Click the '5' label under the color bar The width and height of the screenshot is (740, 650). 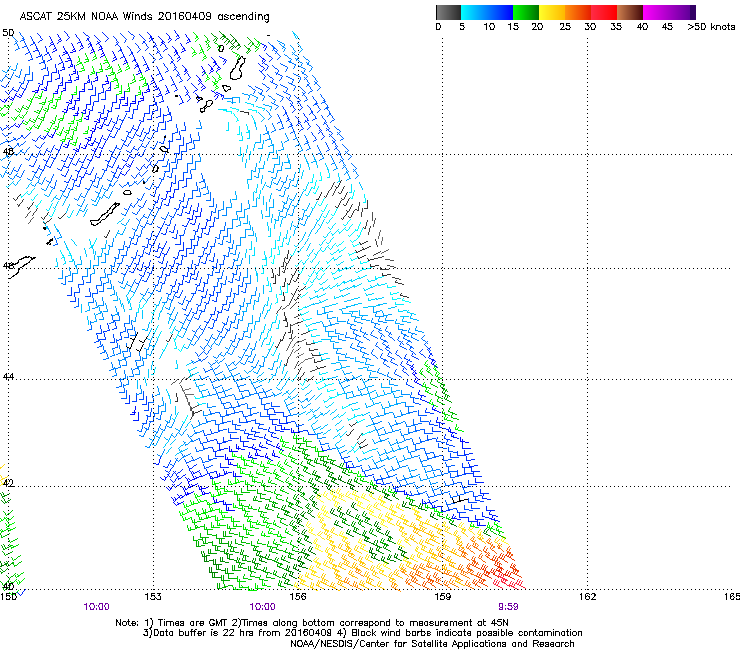pyautogui.click(x=462, y=27)
